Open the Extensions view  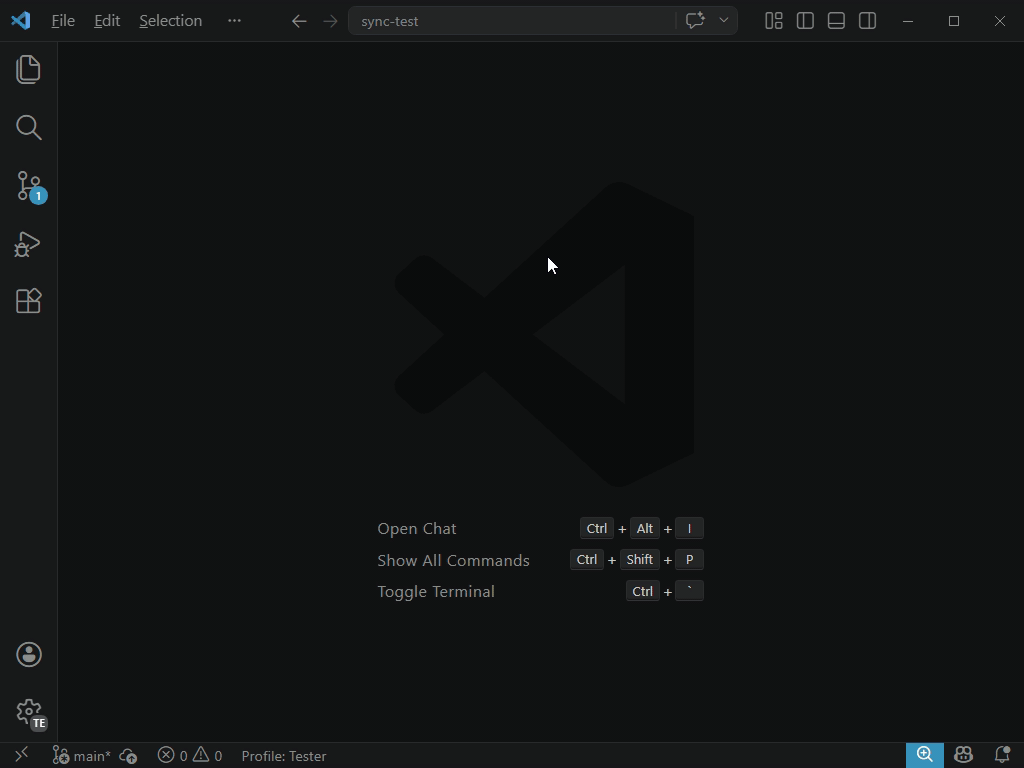tap(28, 301)
